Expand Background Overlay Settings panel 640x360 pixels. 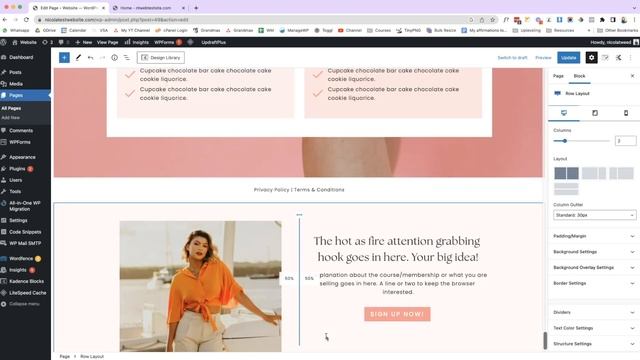594,267
